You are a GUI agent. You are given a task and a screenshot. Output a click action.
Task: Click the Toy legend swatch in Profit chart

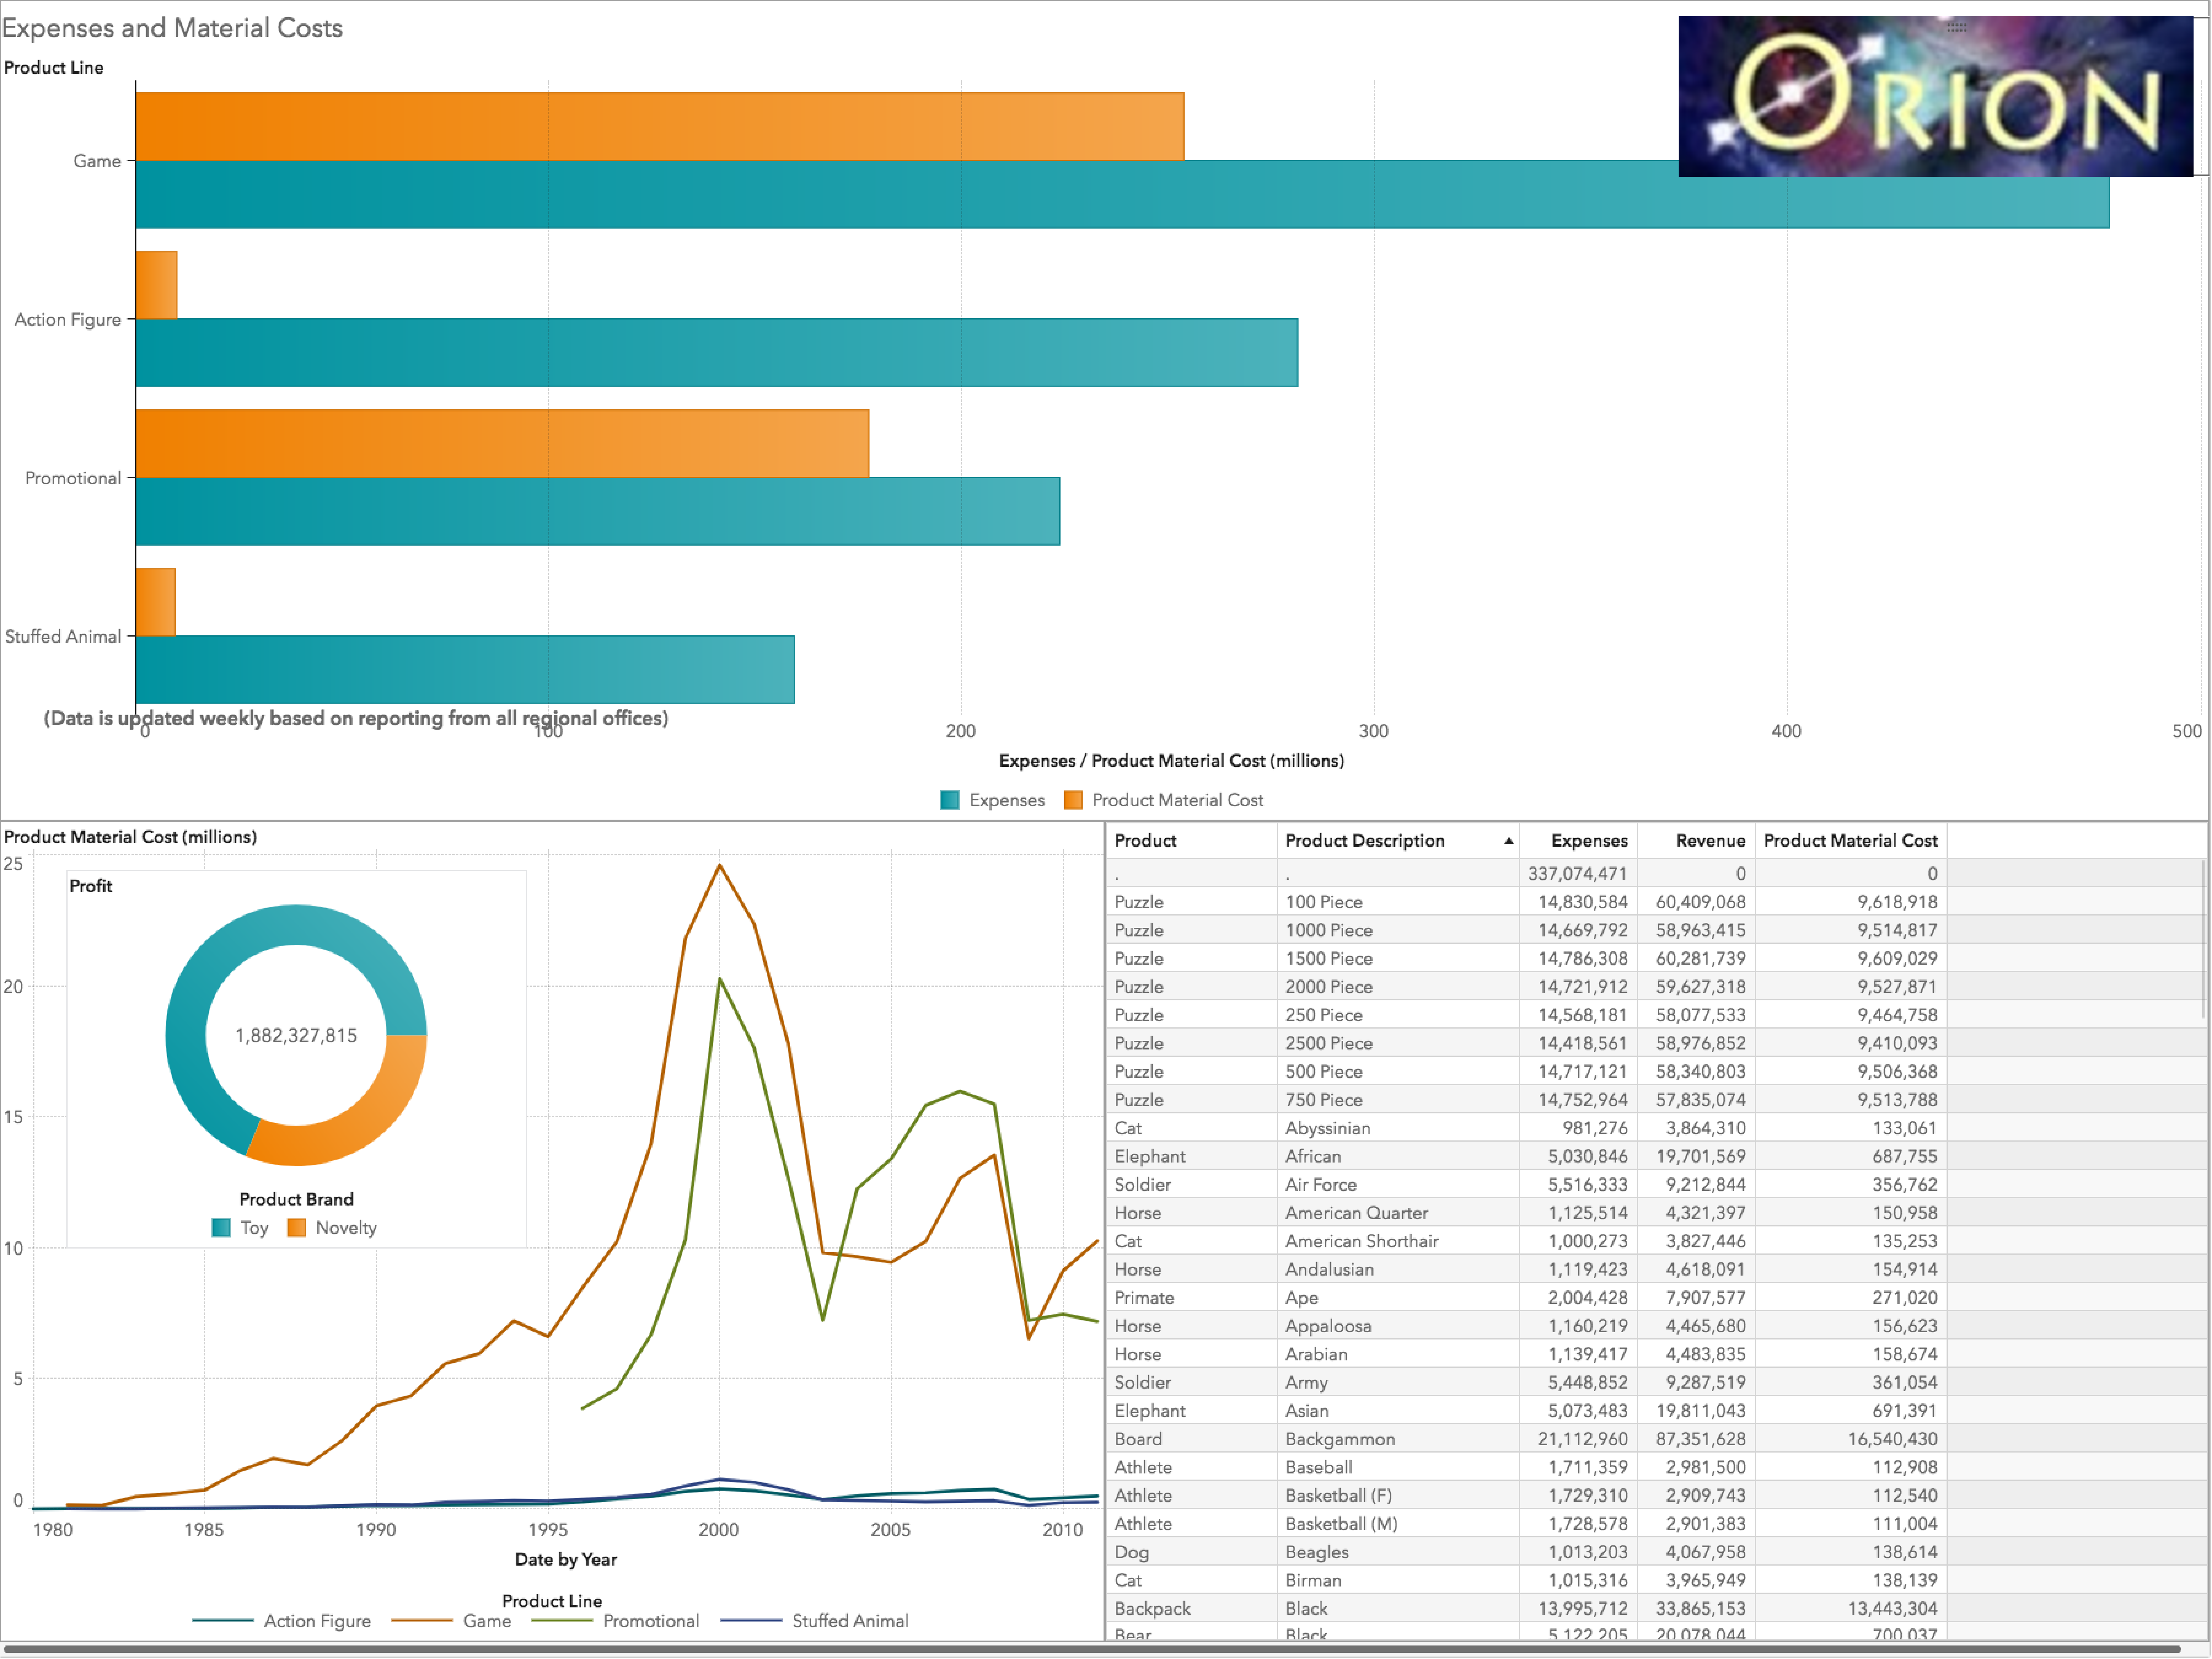point(221,1229)
